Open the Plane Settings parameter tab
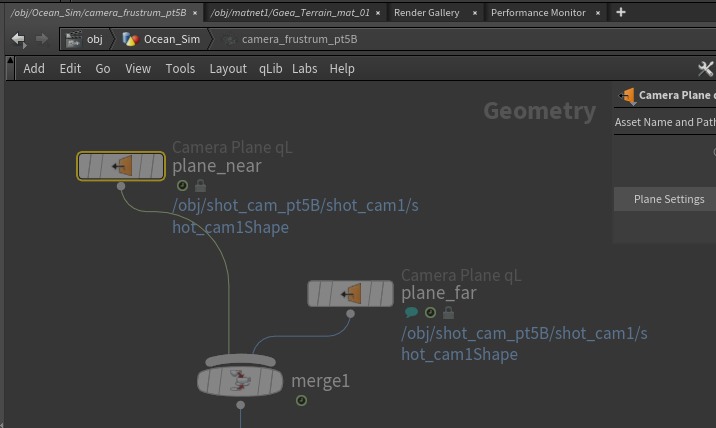716x428 pixels. (x=669, y=199)
